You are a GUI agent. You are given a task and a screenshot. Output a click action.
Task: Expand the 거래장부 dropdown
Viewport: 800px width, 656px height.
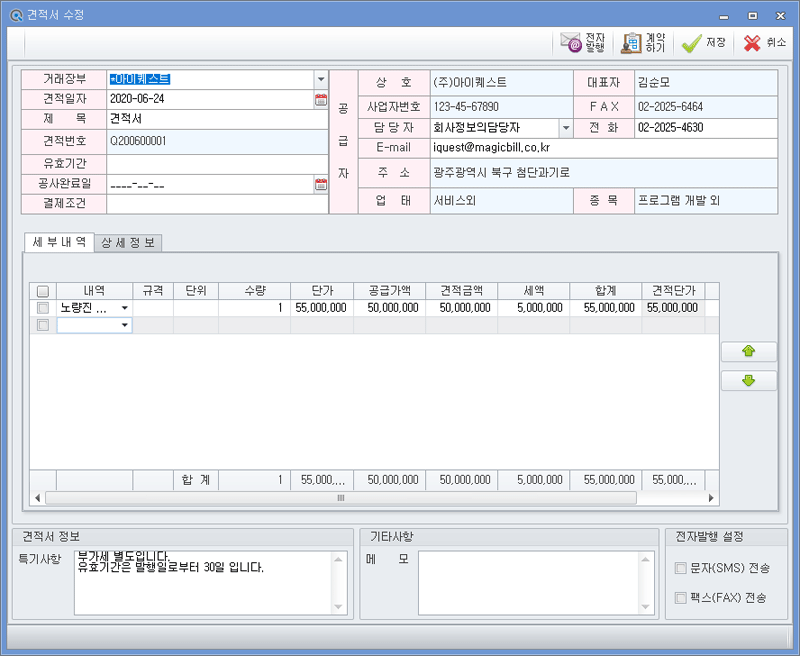(320, 79)
